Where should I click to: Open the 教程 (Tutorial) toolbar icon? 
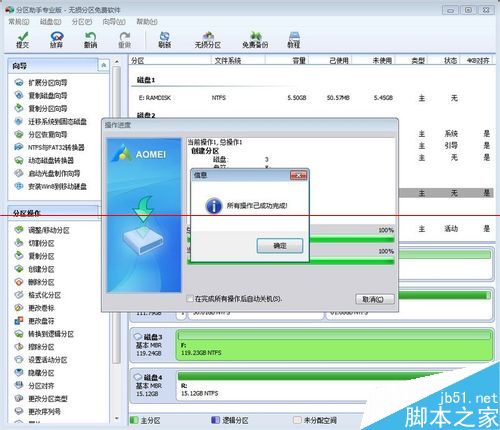click(x=294, y=40)
